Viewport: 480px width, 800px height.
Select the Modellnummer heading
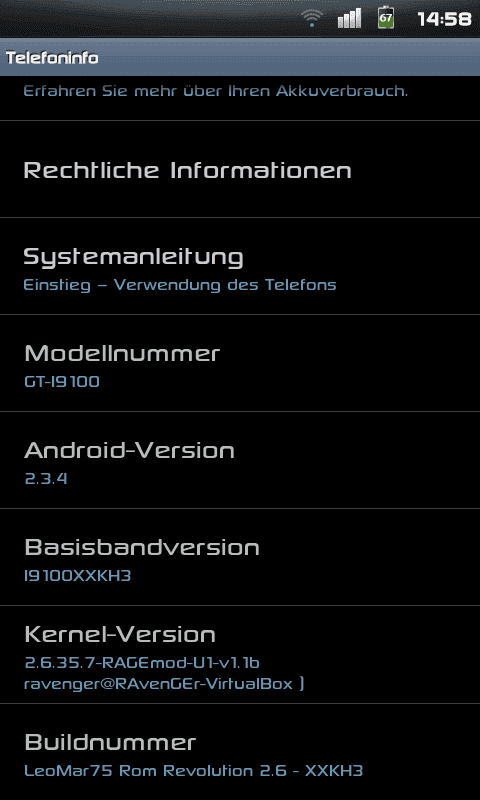pos(122,354)
